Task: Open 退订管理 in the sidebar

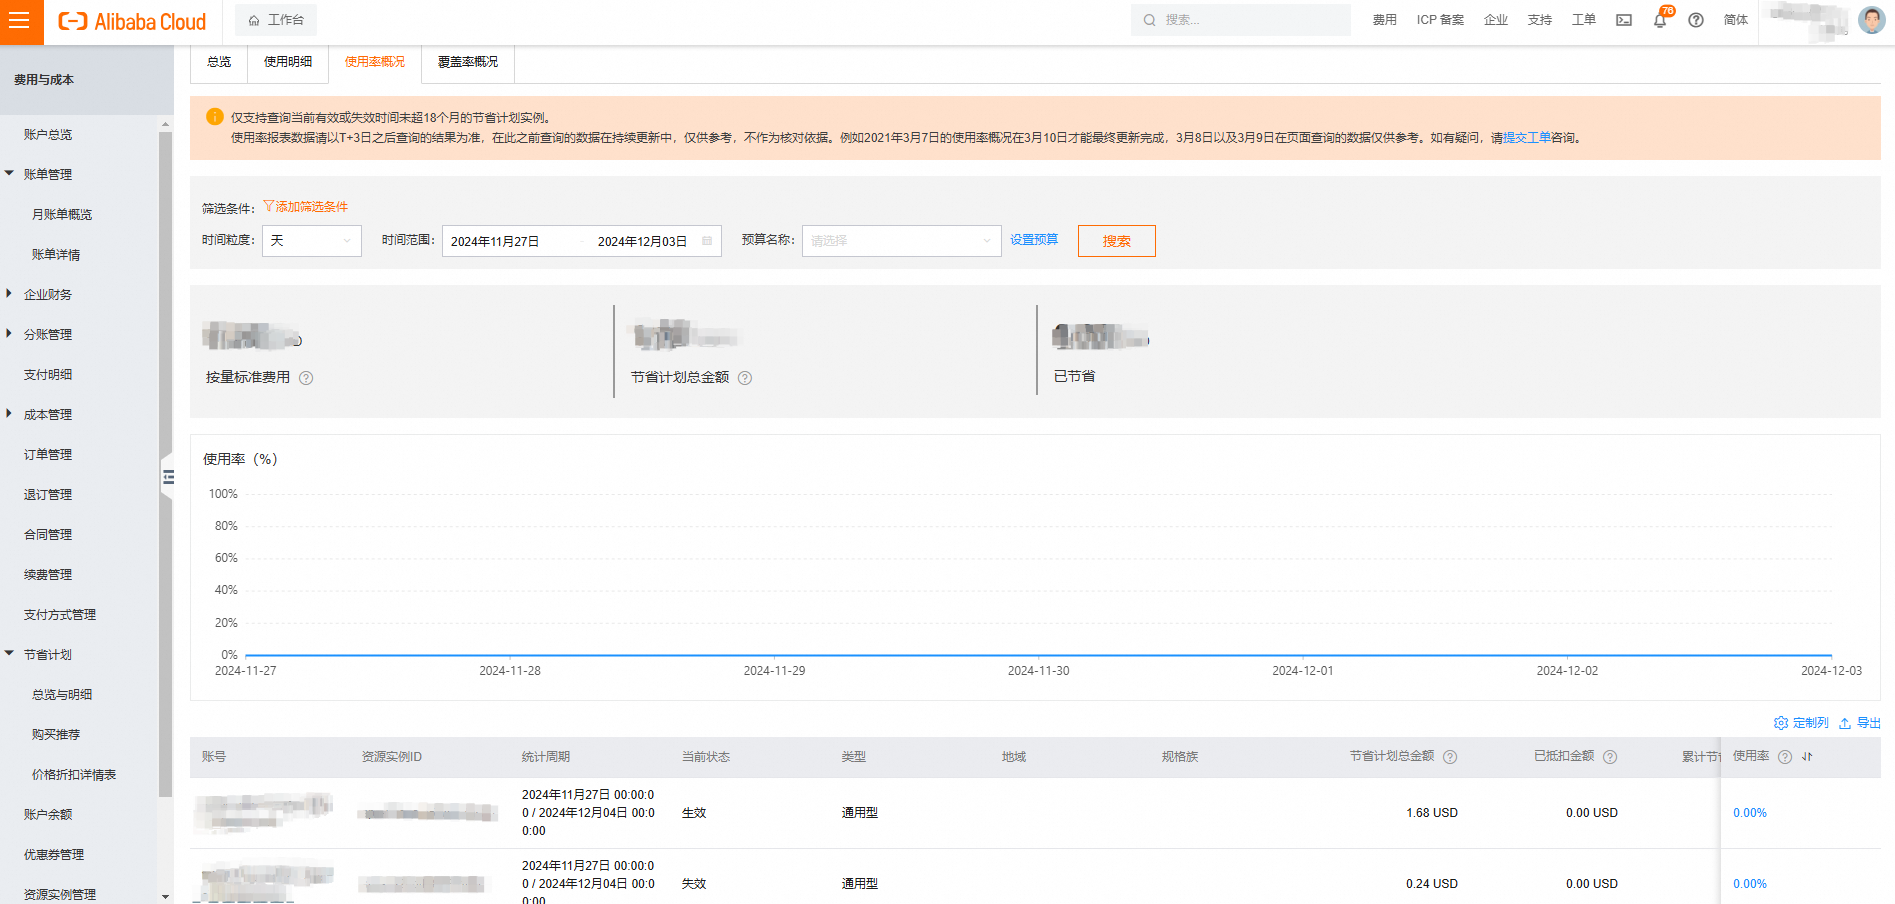Action: (x=48, y=494)
